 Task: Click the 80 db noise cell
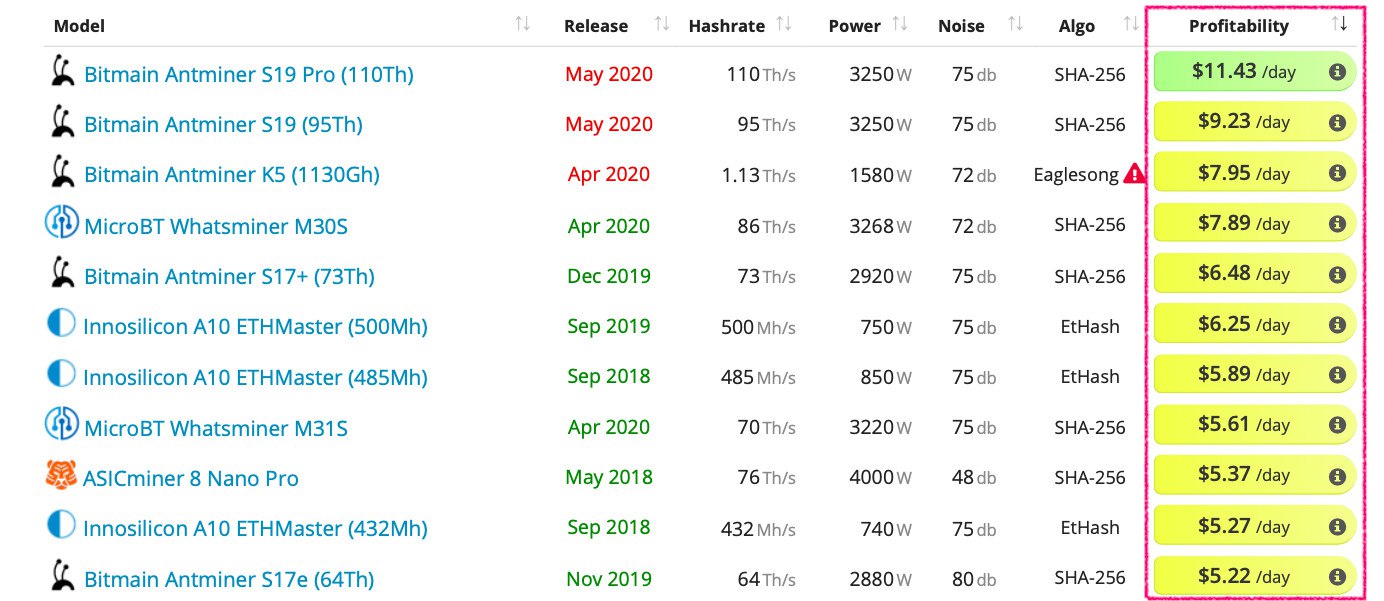(x=974, y=578)
